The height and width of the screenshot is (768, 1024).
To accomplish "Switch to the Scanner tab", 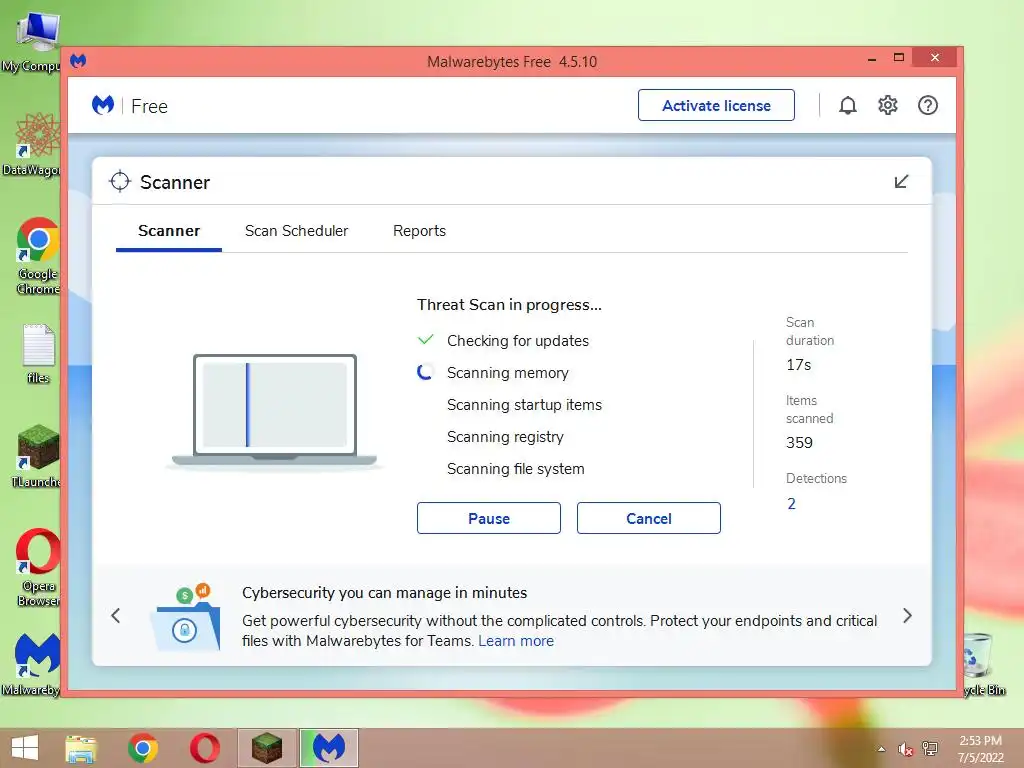I will (x=169, y=231).
